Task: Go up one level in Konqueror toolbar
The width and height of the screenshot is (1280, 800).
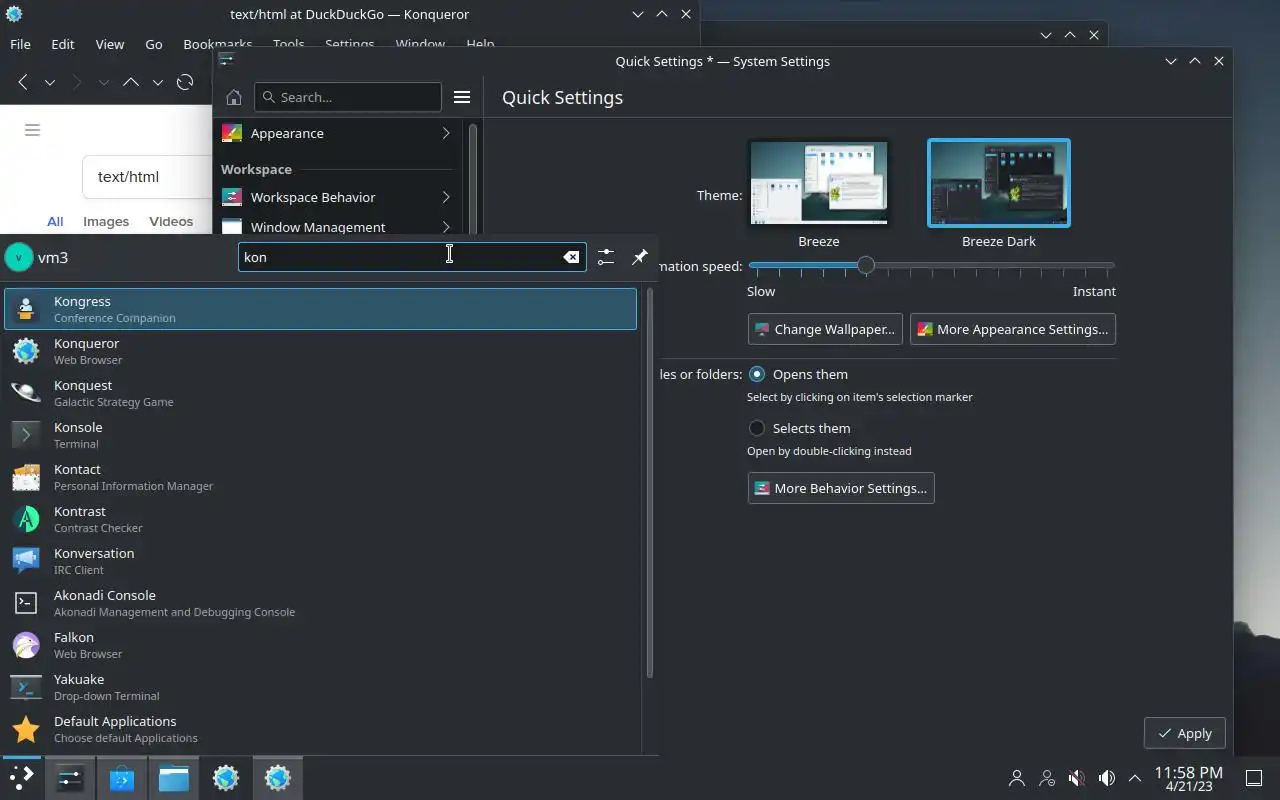Action: click(x=131, y=82)
